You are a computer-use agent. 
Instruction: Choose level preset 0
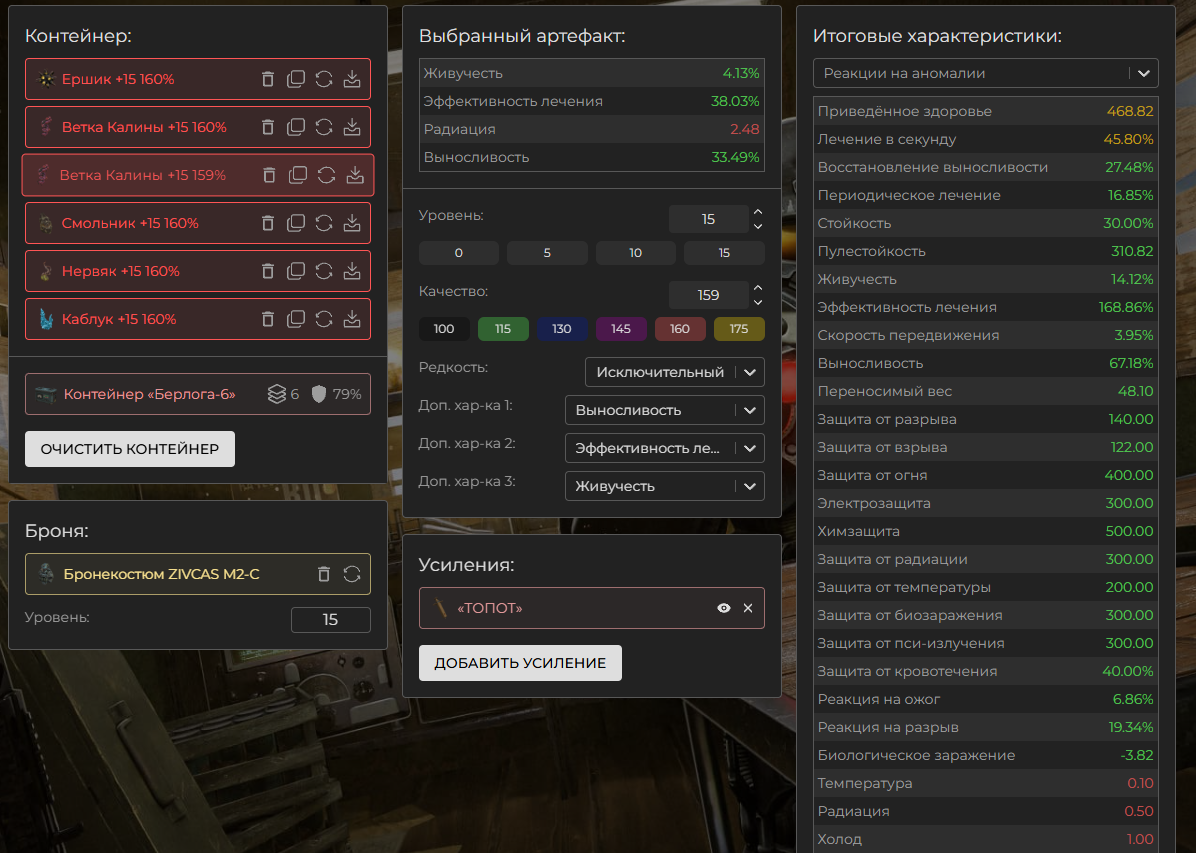[x=458, y=253]
